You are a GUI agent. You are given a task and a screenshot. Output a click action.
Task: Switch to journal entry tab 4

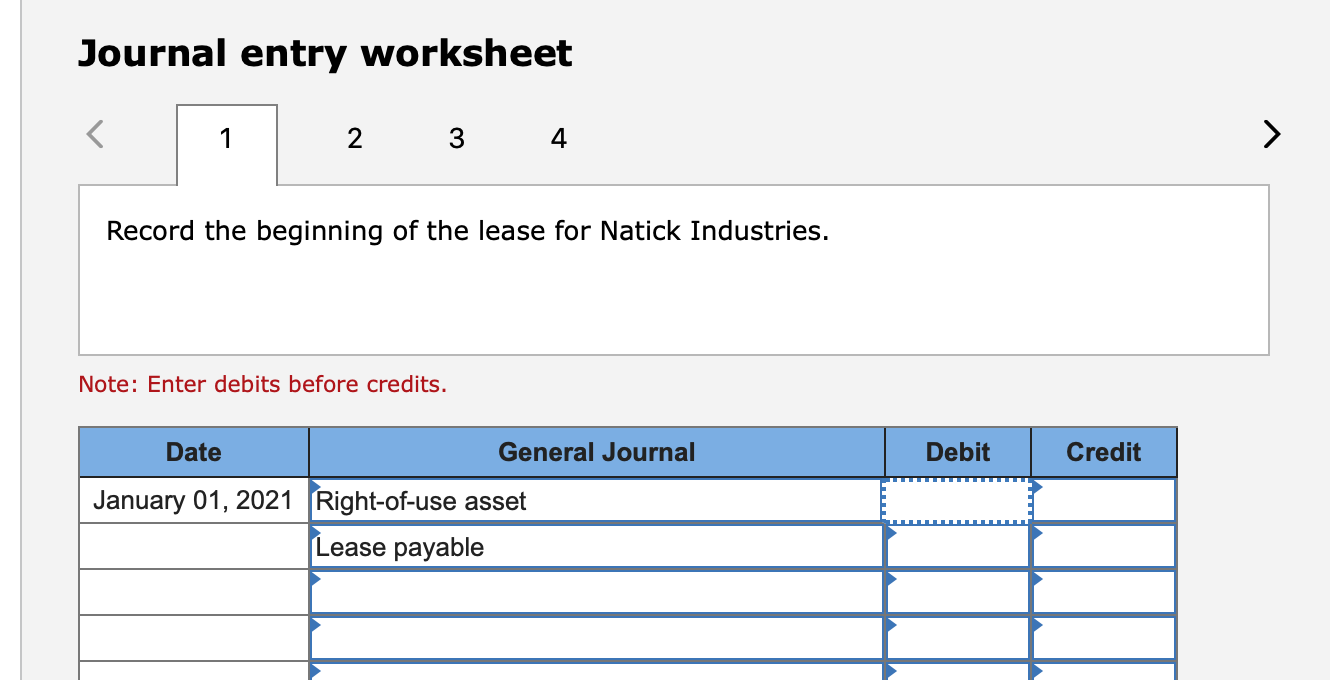coord(558,139)
